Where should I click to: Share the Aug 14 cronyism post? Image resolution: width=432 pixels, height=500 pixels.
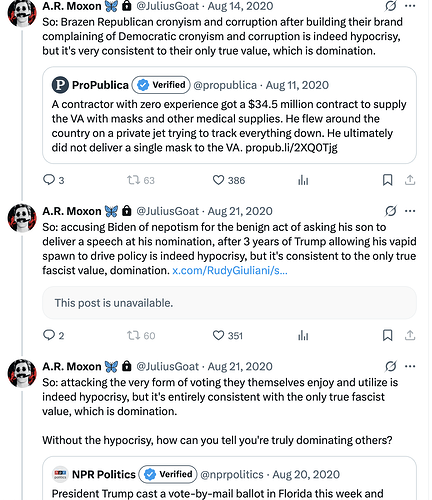[410, 180]
